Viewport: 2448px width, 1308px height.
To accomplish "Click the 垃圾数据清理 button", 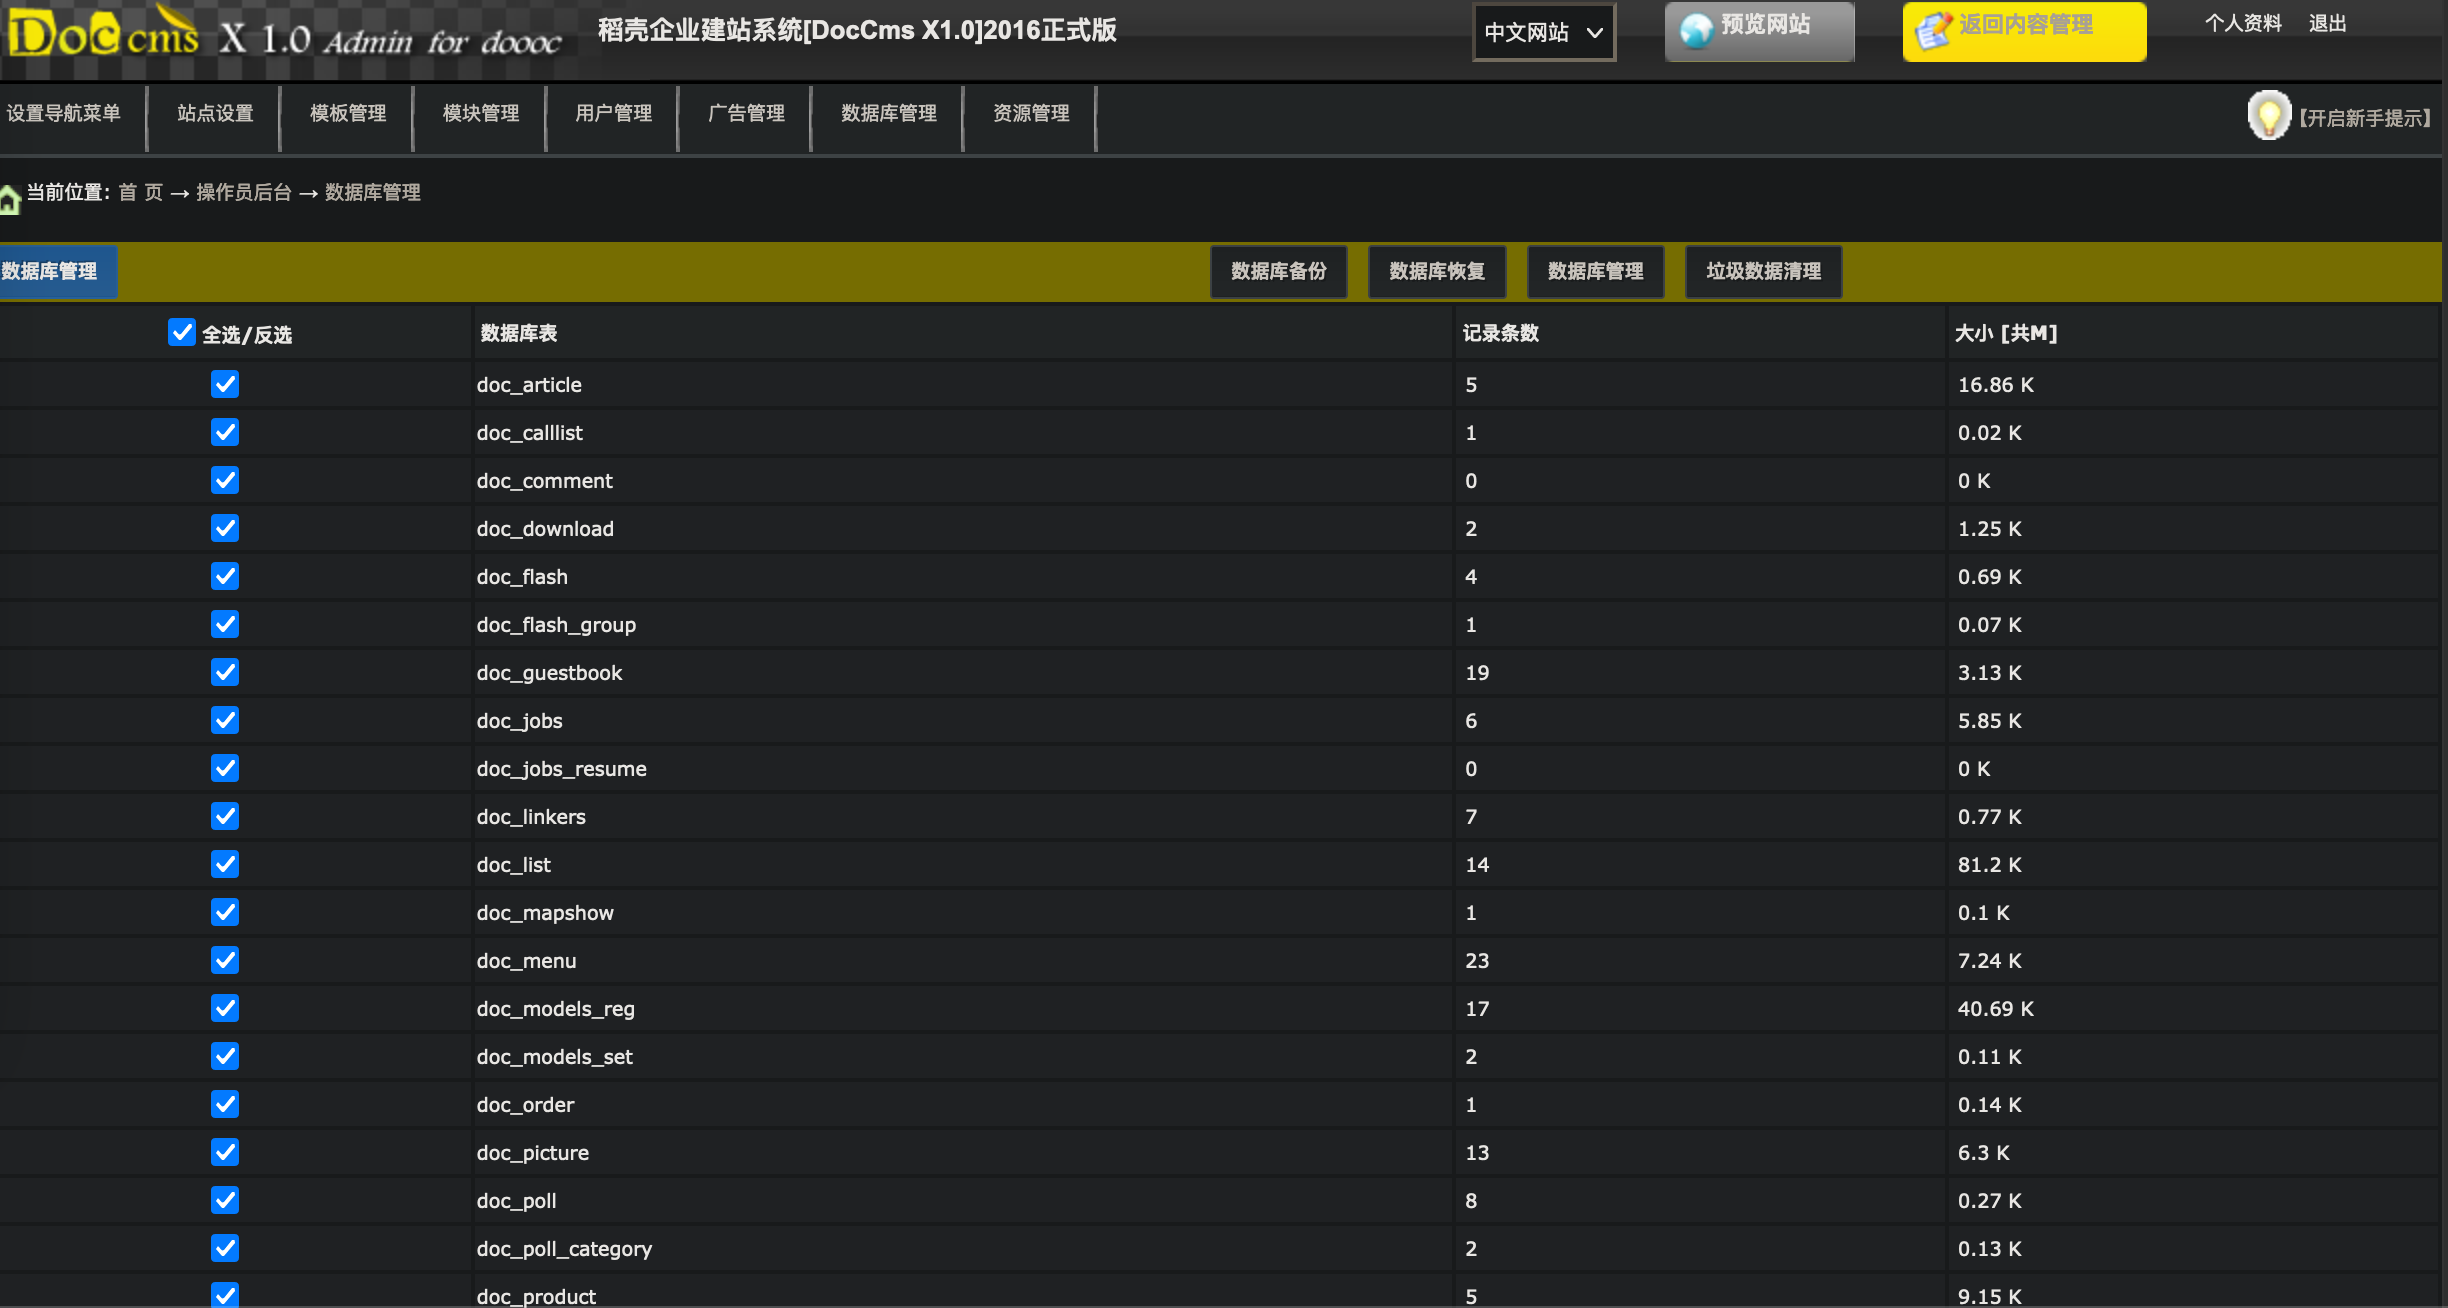I will pyautogui.click(x=1763, y=272).
